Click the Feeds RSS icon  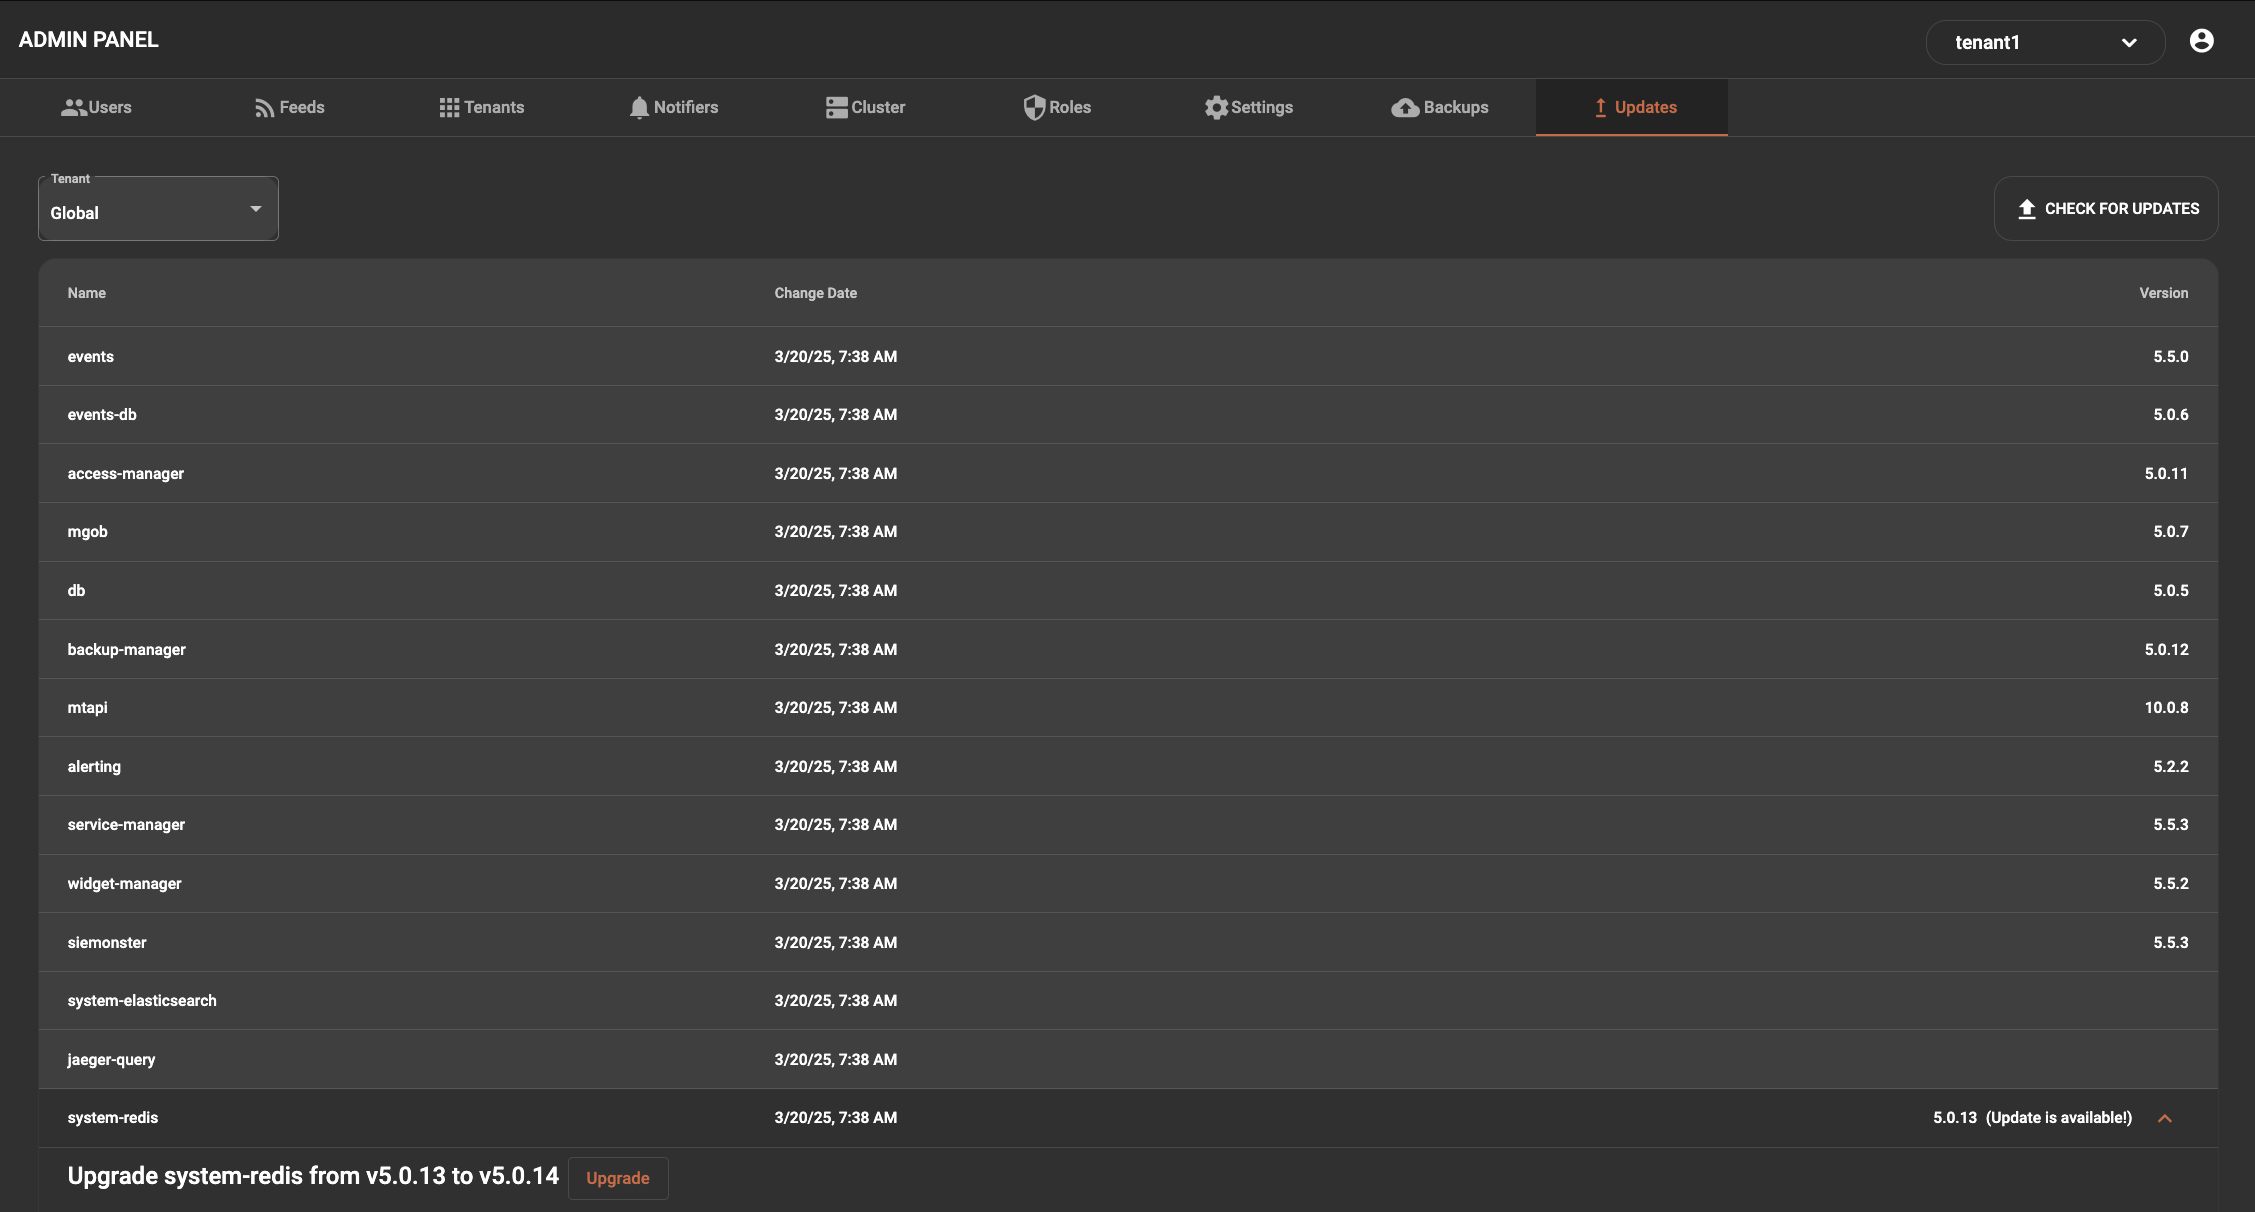click(264, 108)
